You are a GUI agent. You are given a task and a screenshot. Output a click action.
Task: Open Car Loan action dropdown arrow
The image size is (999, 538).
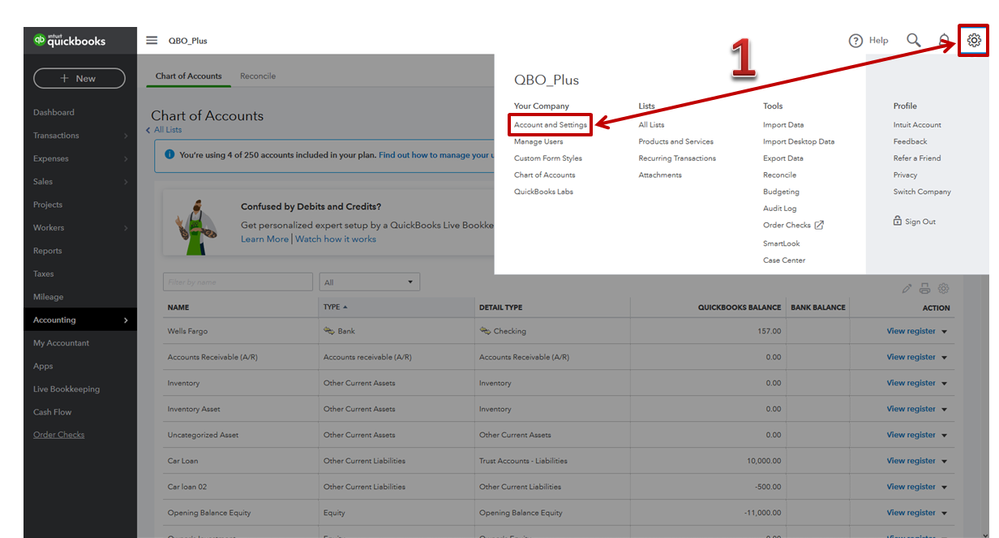tap(944, 461)
